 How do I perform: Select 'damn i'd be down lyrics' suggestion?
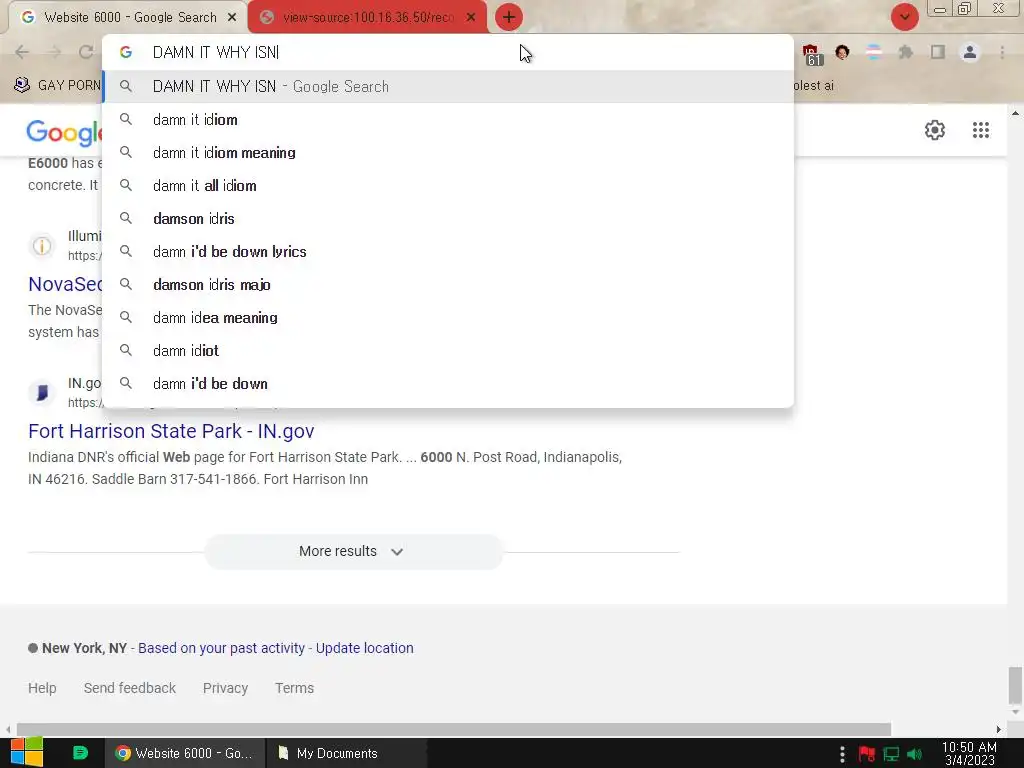coord(449,251)
